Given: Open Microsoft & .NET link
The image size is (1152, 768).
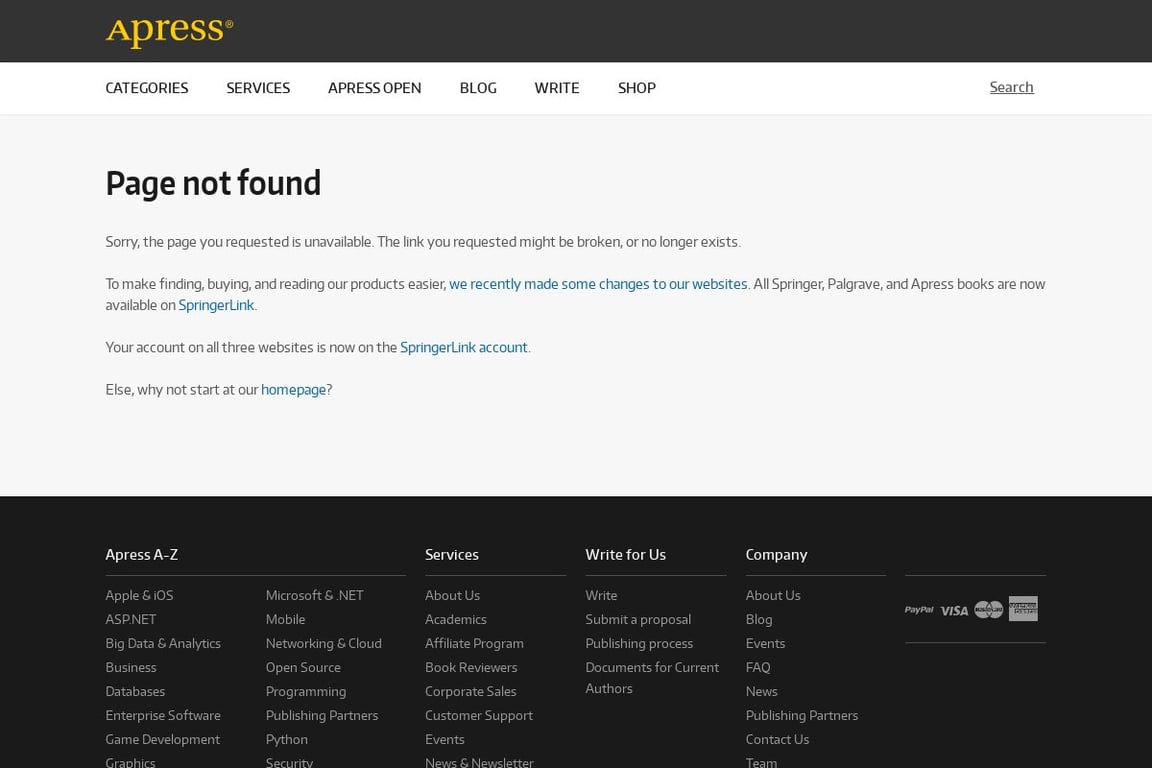Looking at the screenshot, I should (314, 595).
